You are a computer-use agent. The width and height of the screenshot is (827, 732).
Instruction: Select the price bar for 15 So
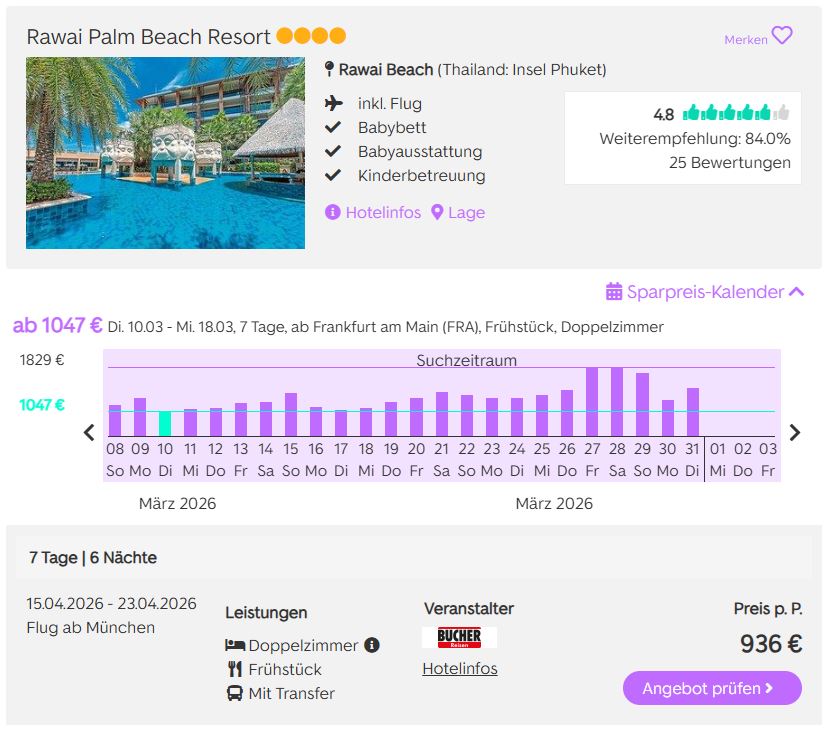tap(291, 414)
